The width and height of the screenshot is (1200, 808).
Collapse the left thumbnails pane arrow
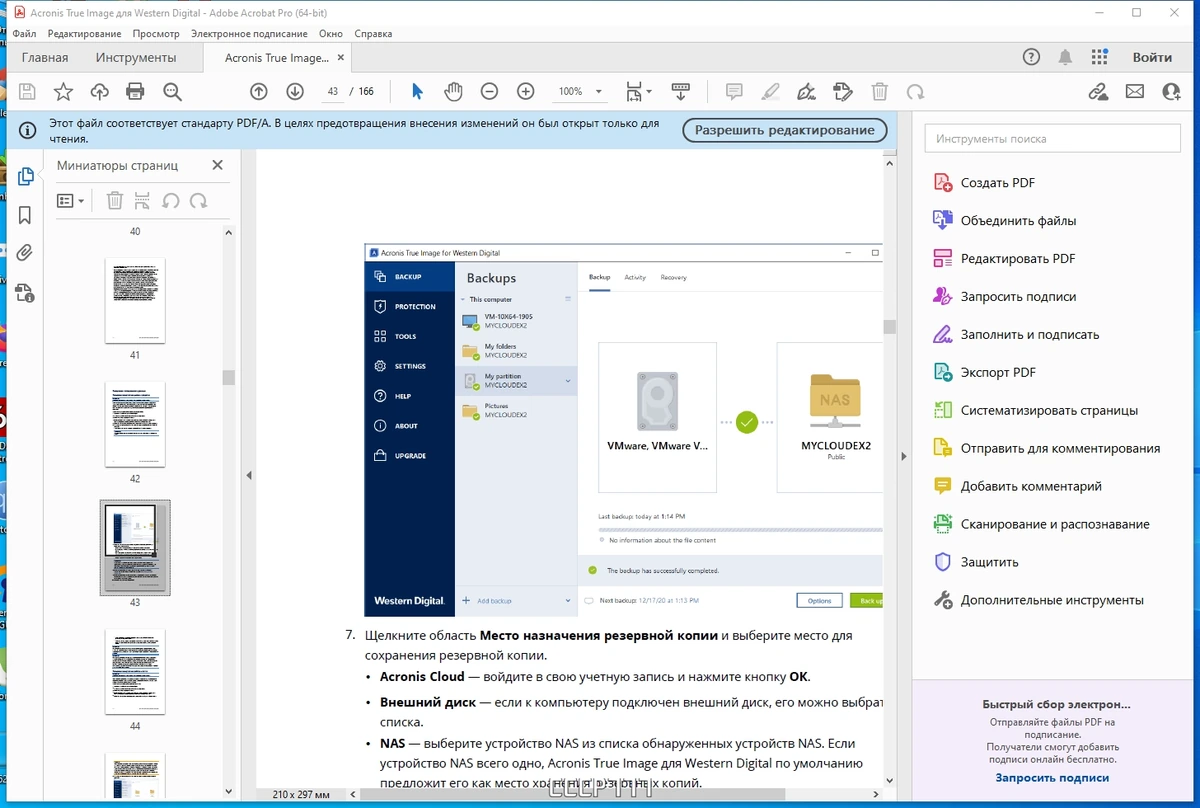249,476
